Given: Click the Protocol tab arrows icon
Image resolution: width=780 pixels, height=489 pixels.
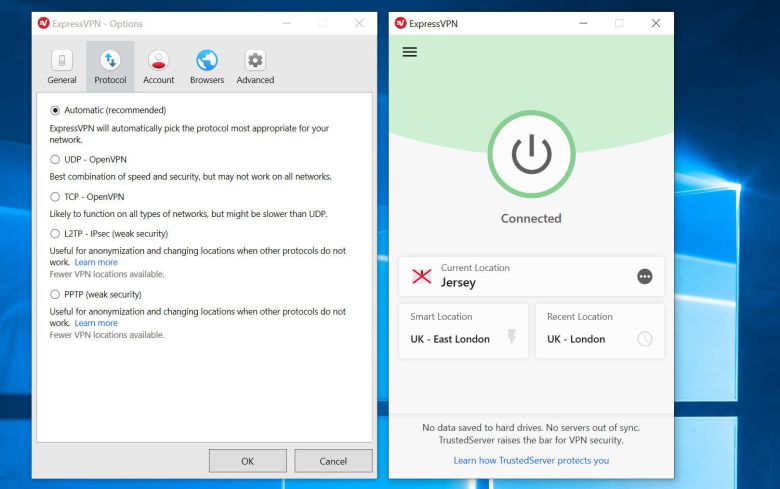Looking at the screenshot, I should (x=110, y=60).
